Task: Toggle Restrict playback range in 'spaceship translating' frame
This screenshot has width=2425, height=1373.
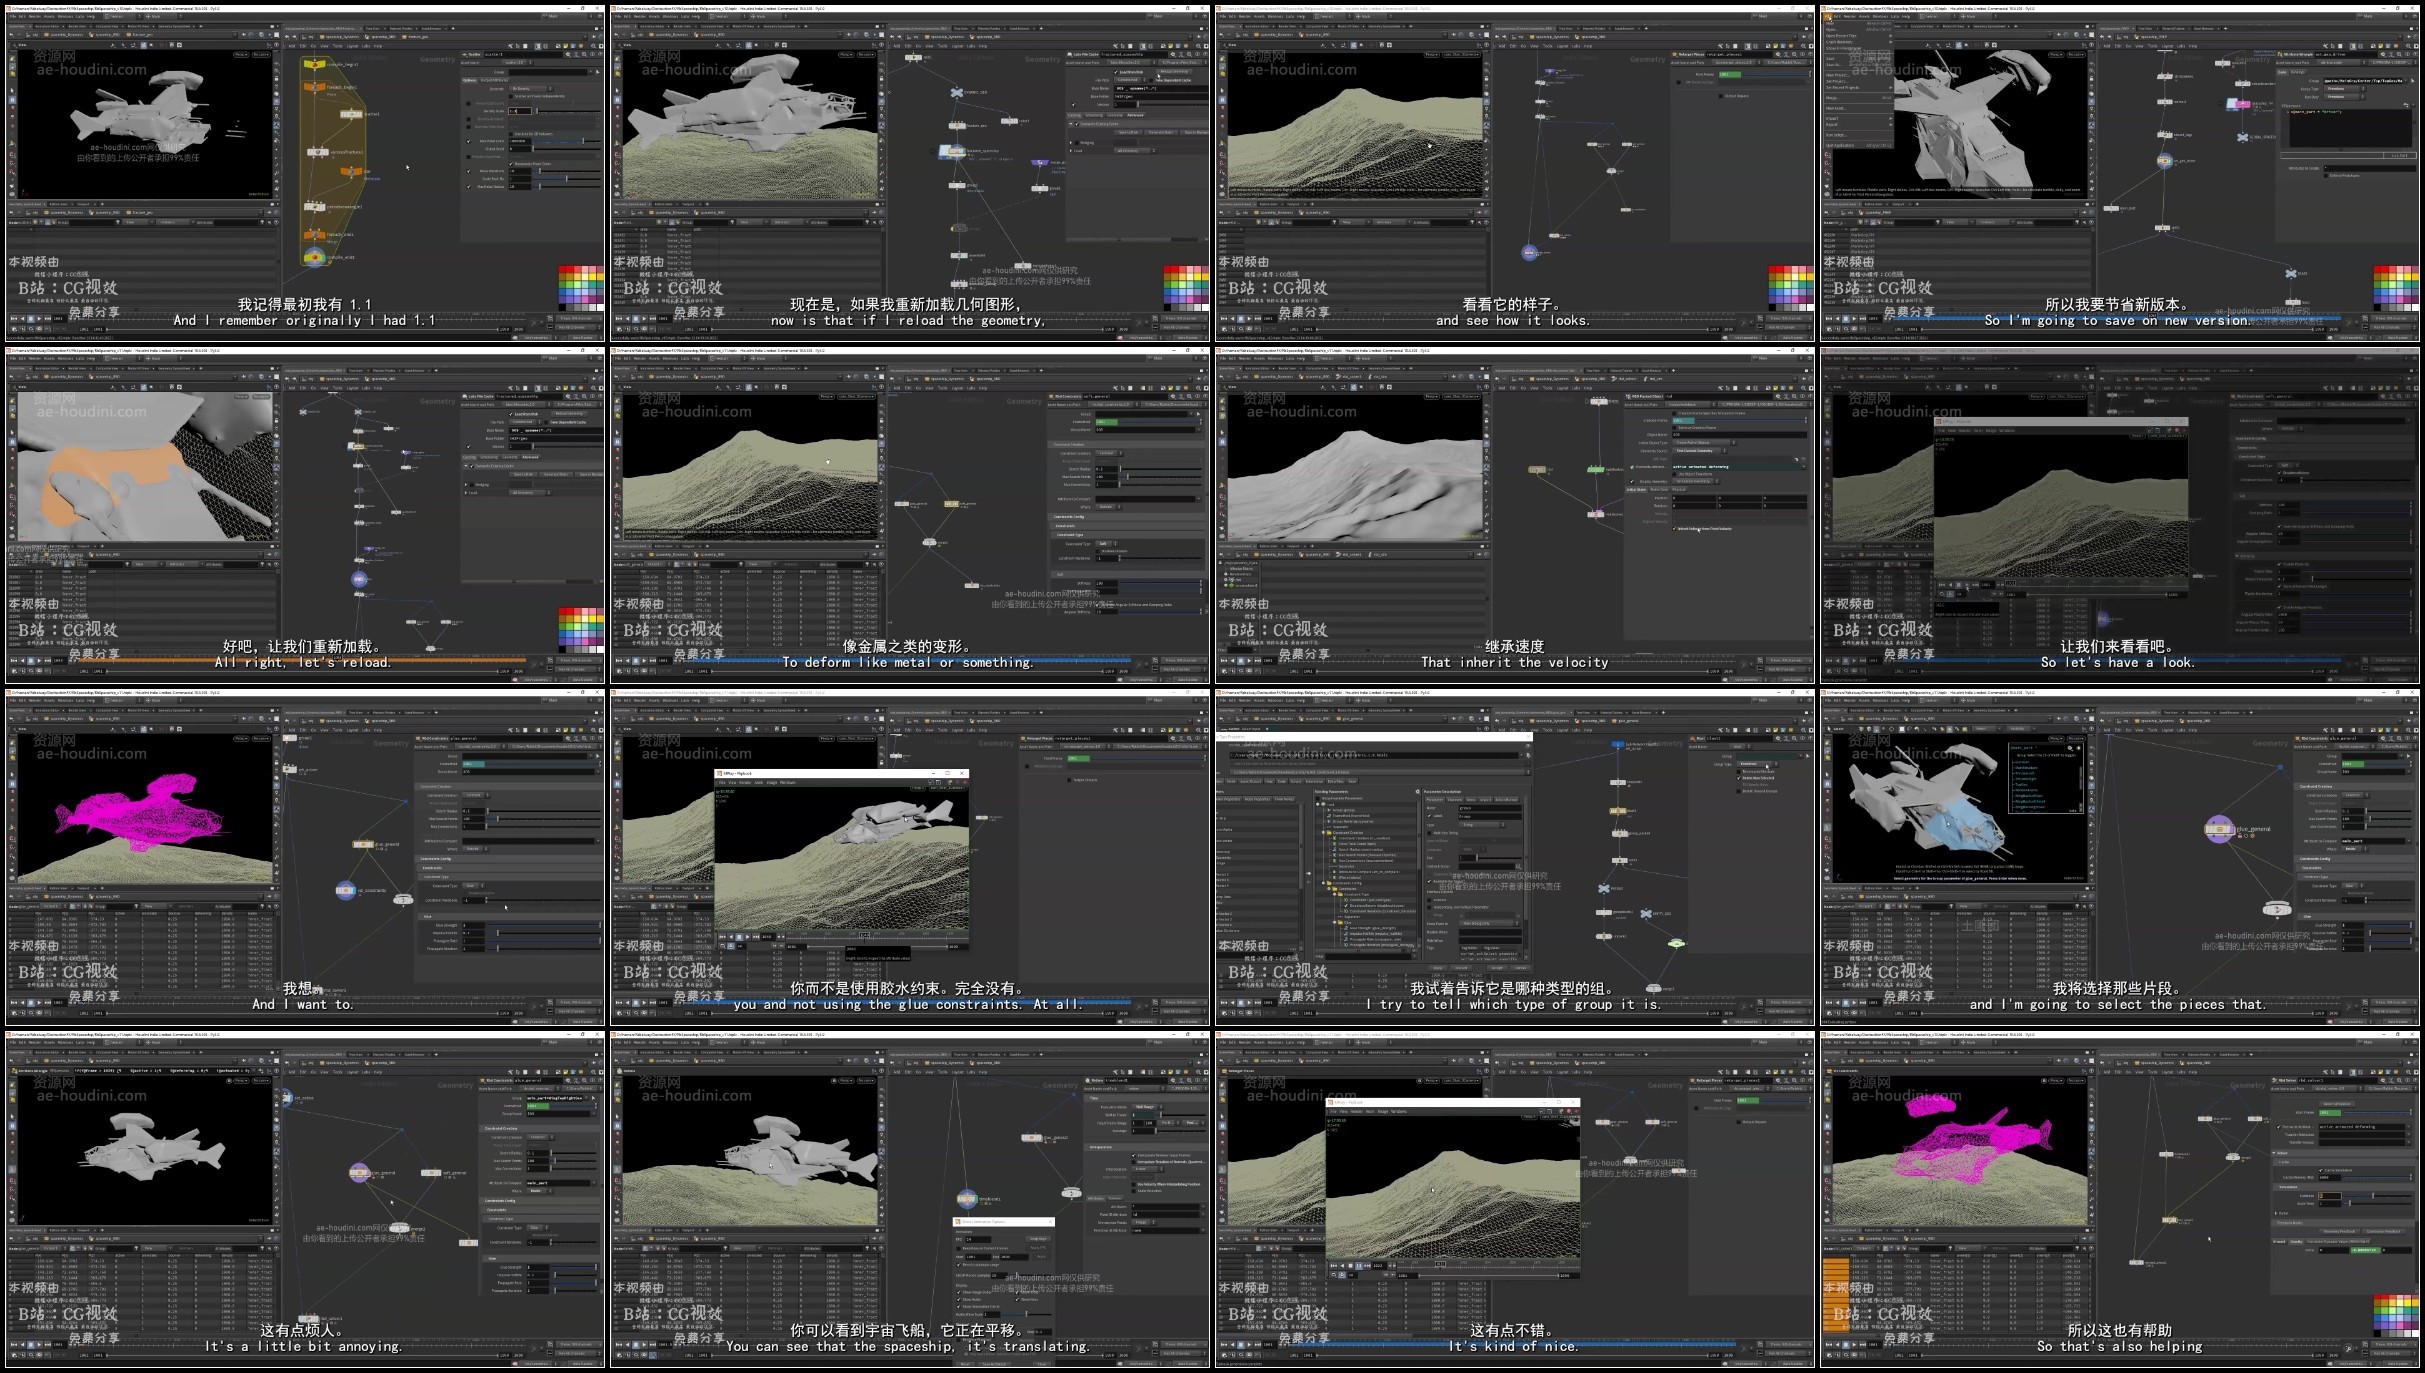Action: coord(958,1265)
